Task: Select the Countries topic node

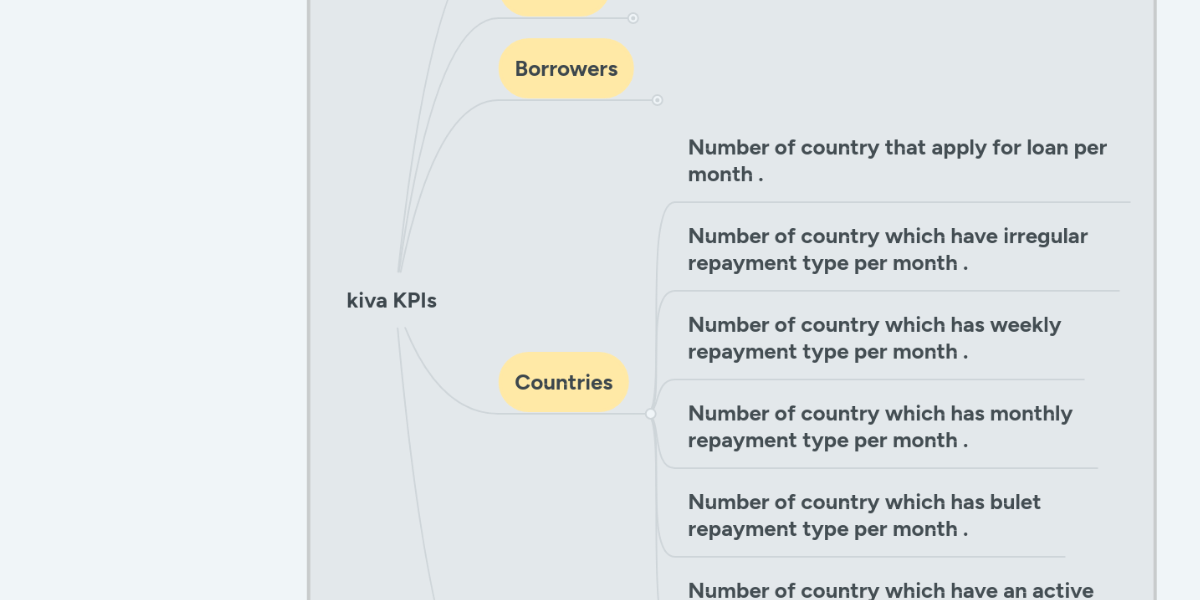Action: pyautogui.click(x=563, y=382)
